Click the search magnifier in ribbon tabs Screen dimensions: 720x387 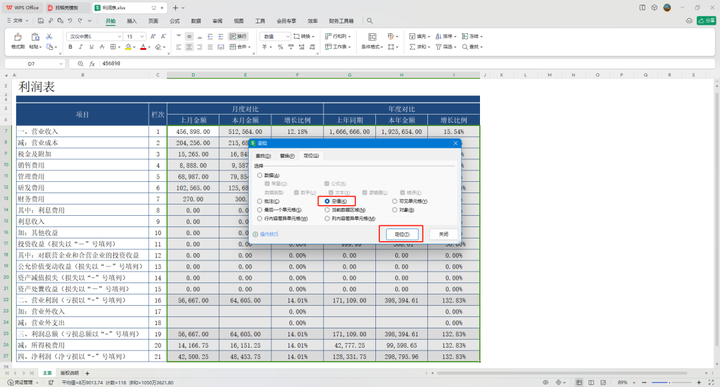(x=370, y=21)
